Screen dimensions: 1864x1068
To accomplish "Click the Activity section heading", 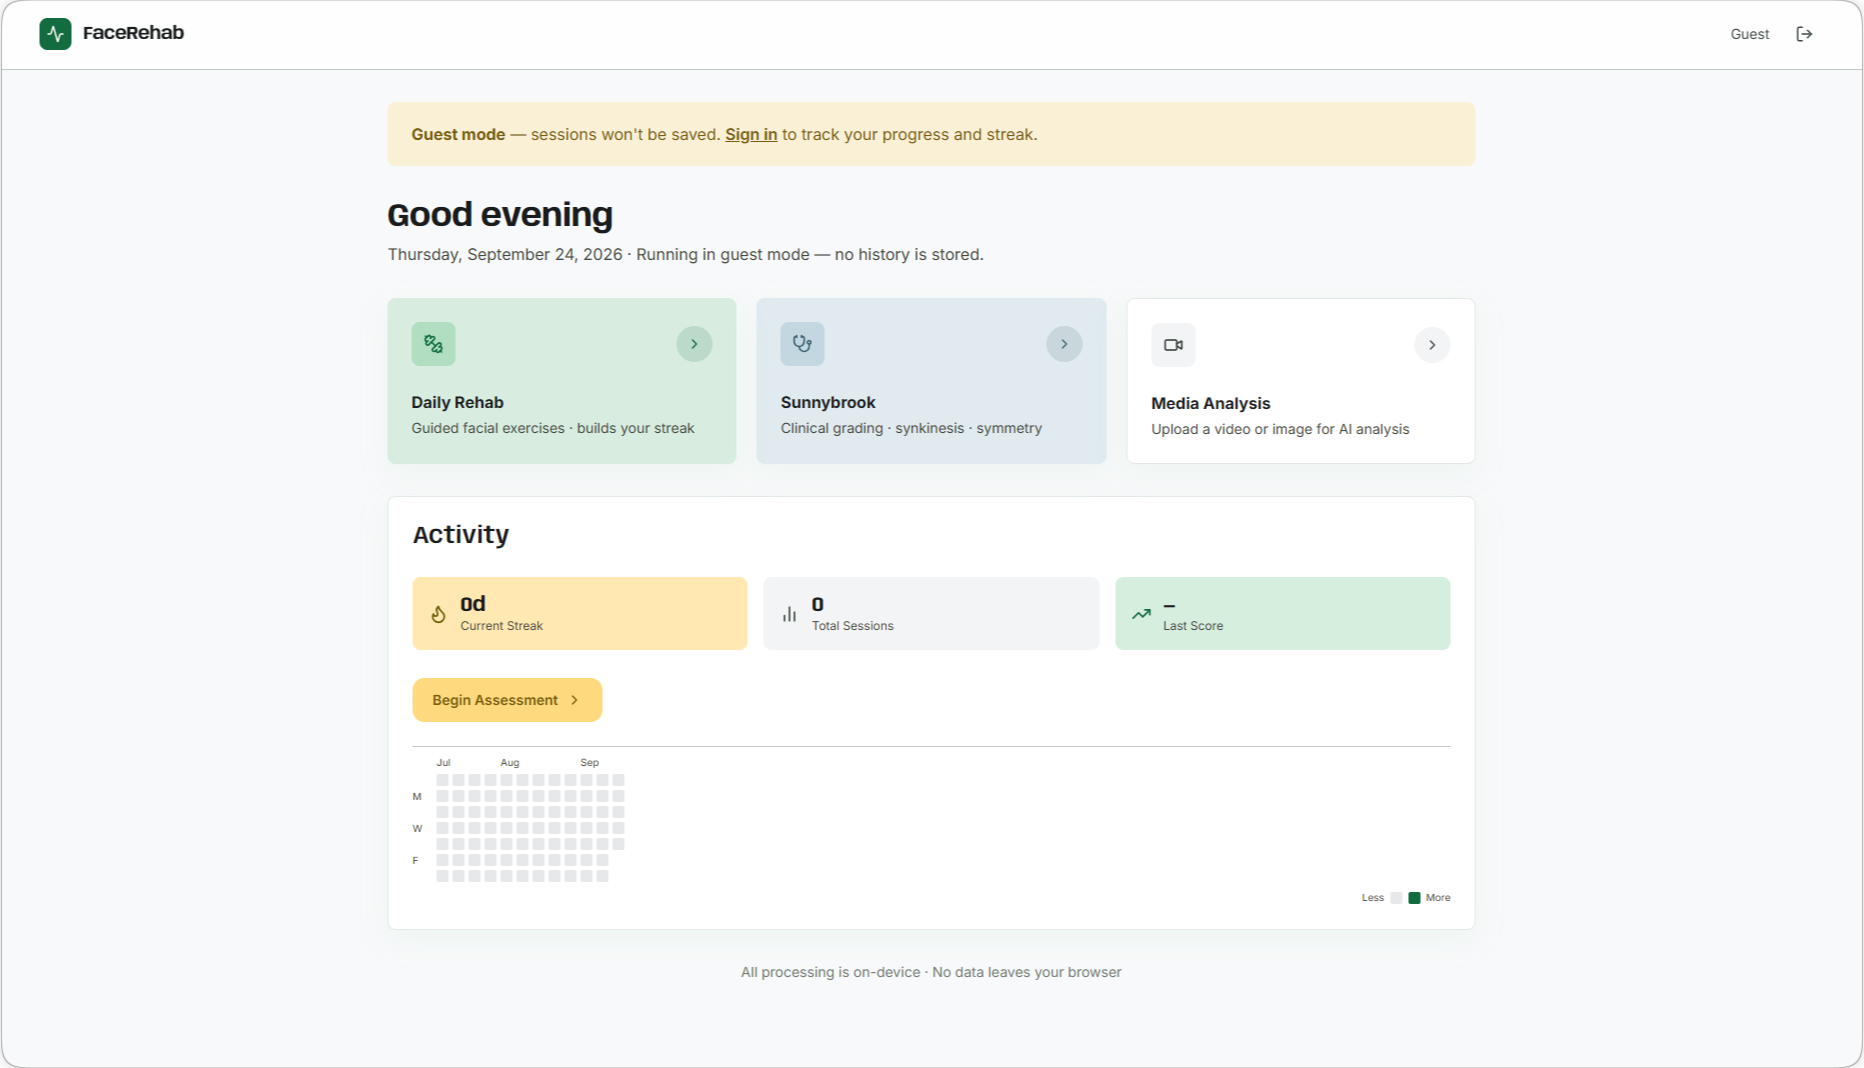I will pos(460,534).
